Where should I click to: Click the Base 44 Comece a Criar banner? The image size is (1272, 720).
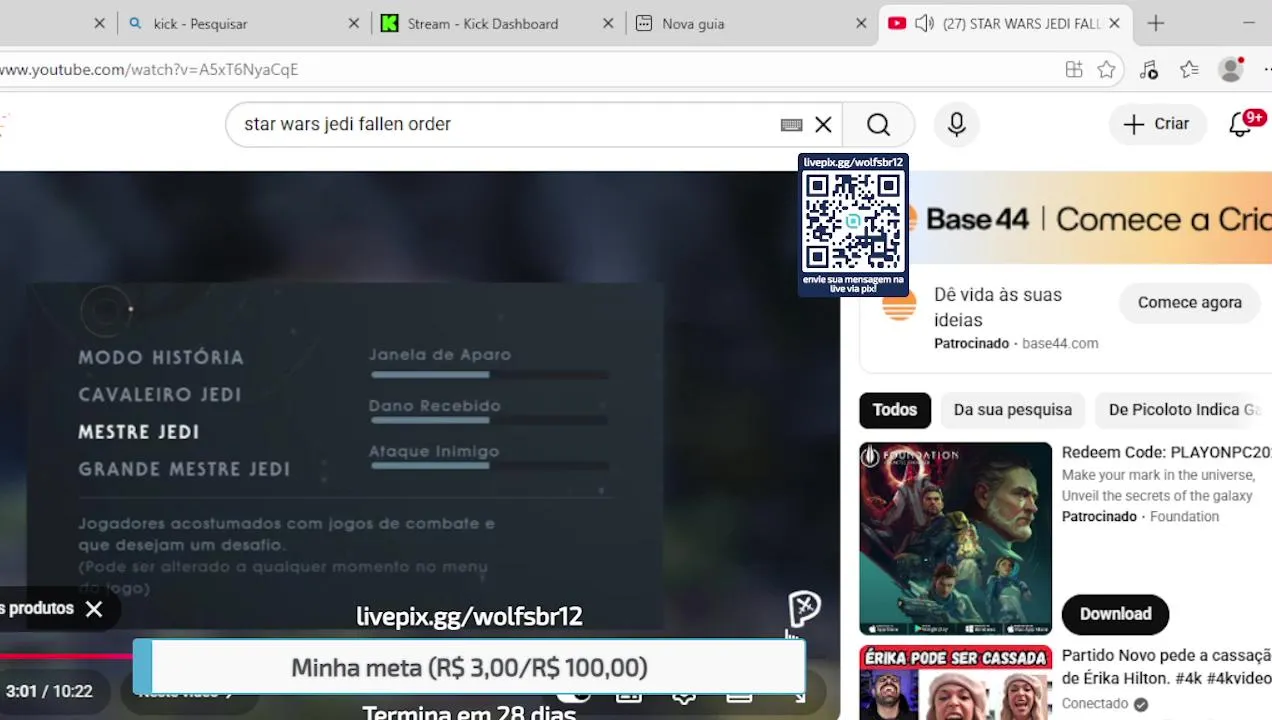[1090, 218]
